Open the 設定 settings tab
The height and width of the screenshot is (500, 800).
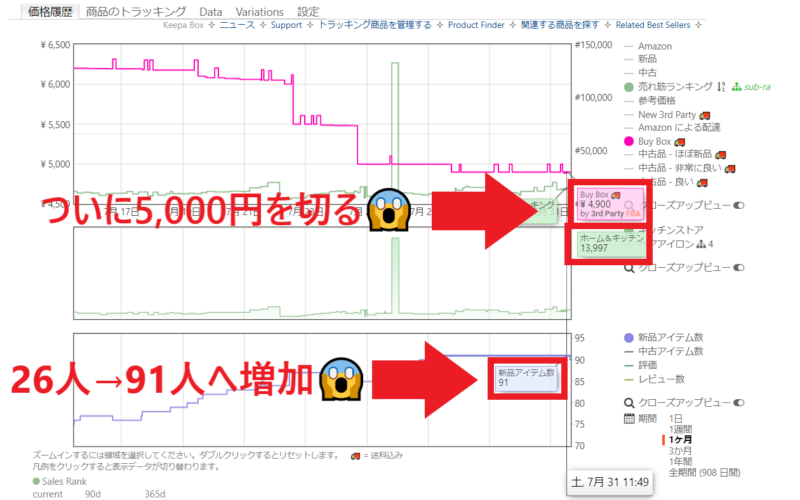click(x=309, y=11)
